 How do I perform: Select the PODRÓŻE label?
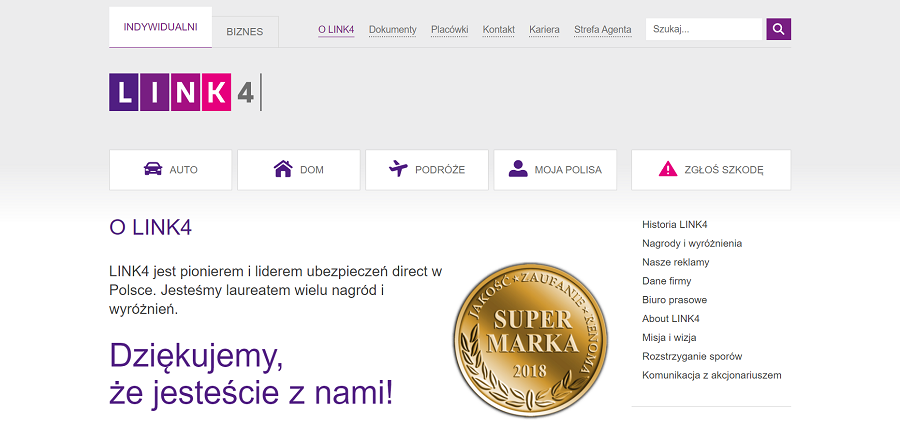click(x=440, y=170)
